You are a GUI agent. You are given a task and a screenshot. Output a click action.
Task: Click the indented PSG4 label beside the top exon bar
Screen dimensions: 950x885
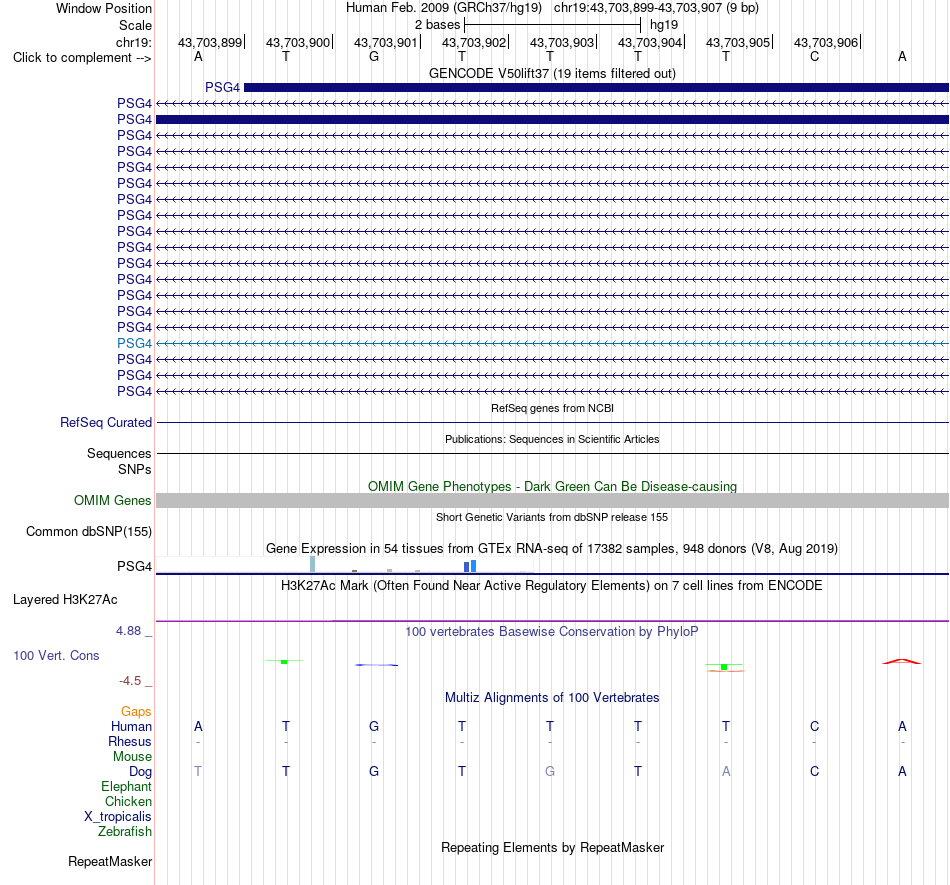[222, 87]
